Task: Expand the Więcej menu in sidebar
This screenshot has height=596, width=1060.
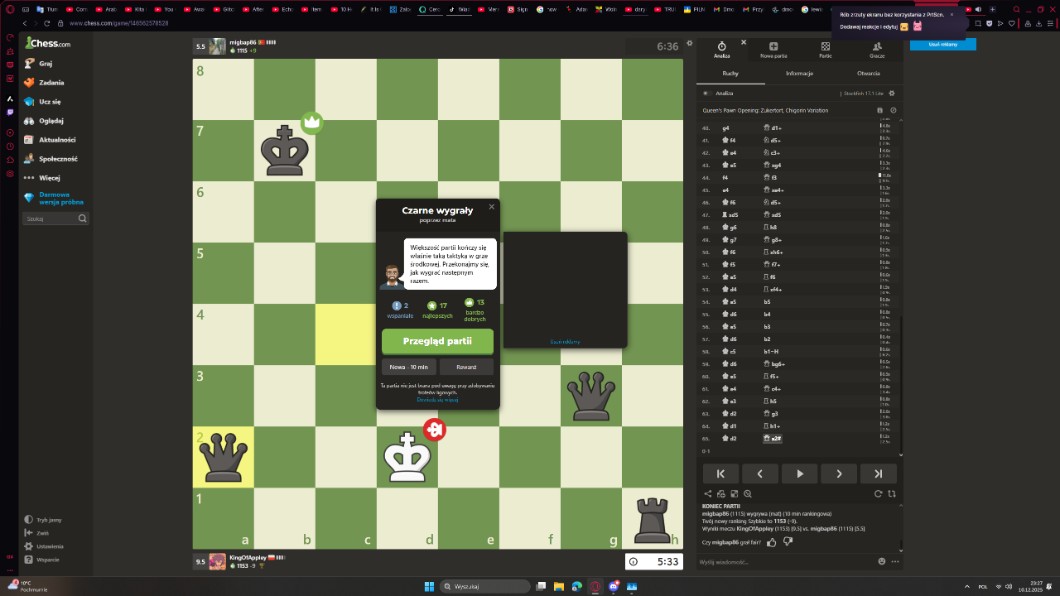Action: tap(50, 177)
